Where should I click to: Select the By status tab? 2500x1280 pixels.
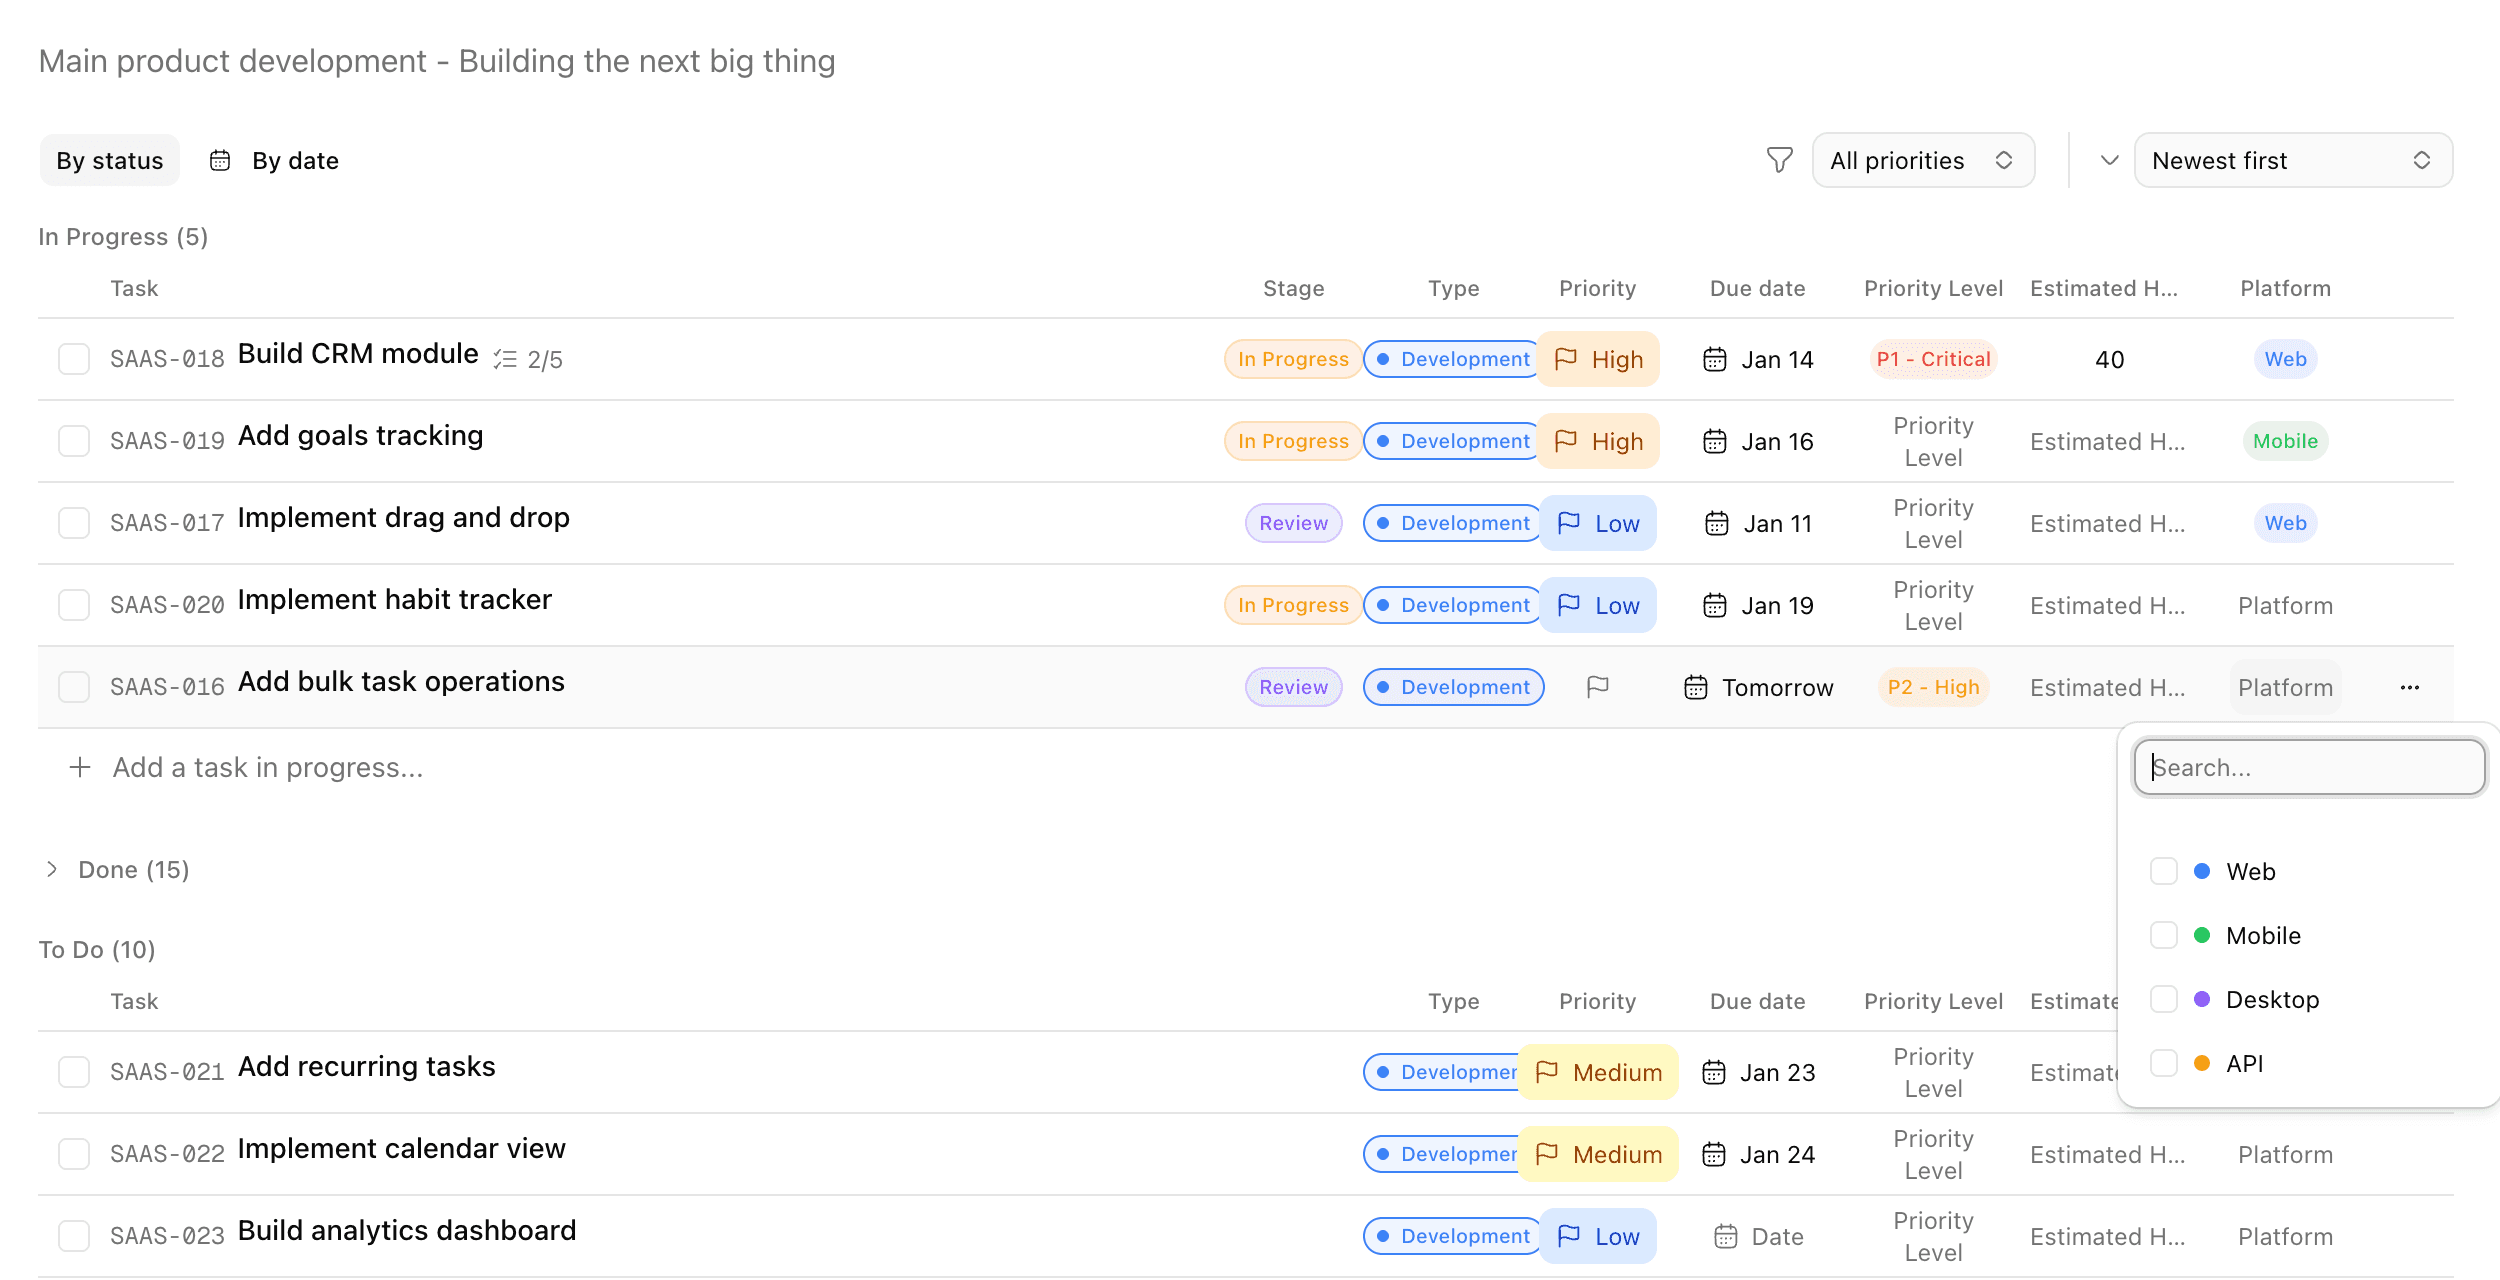coord(109,159)
